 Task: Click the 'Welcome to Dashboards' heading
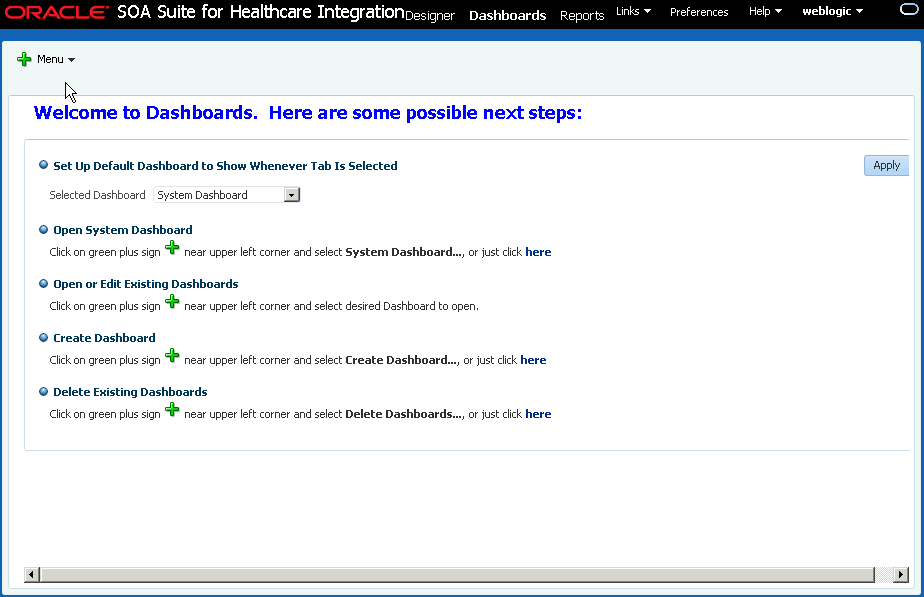(308, 113)
